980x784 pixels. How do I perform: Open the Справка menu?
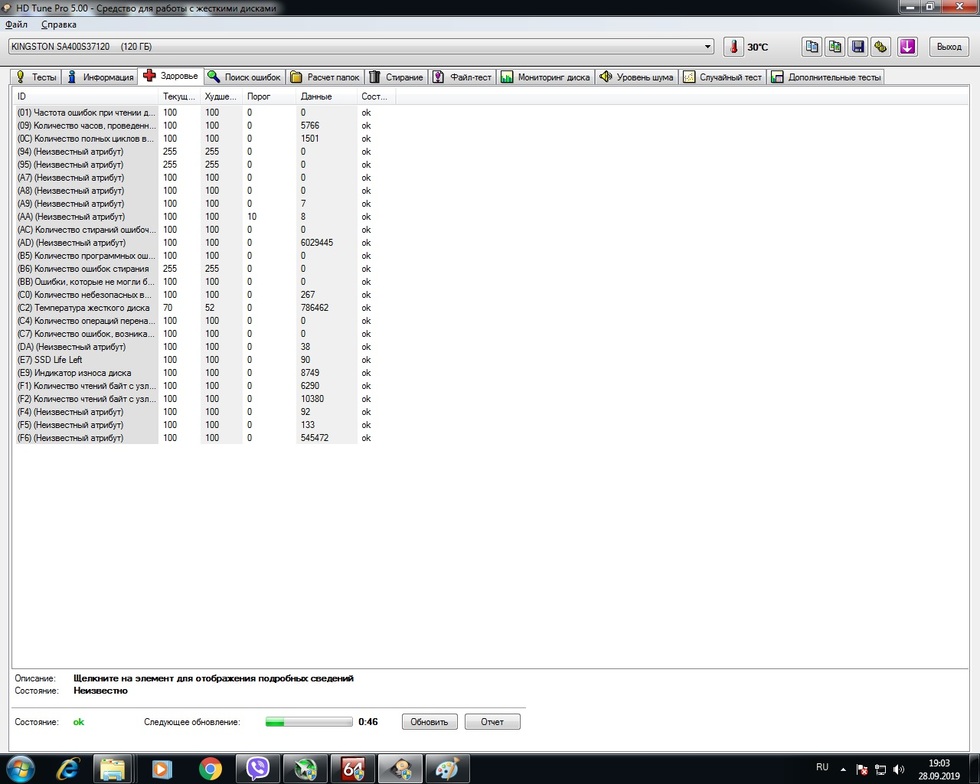(58, 23)
